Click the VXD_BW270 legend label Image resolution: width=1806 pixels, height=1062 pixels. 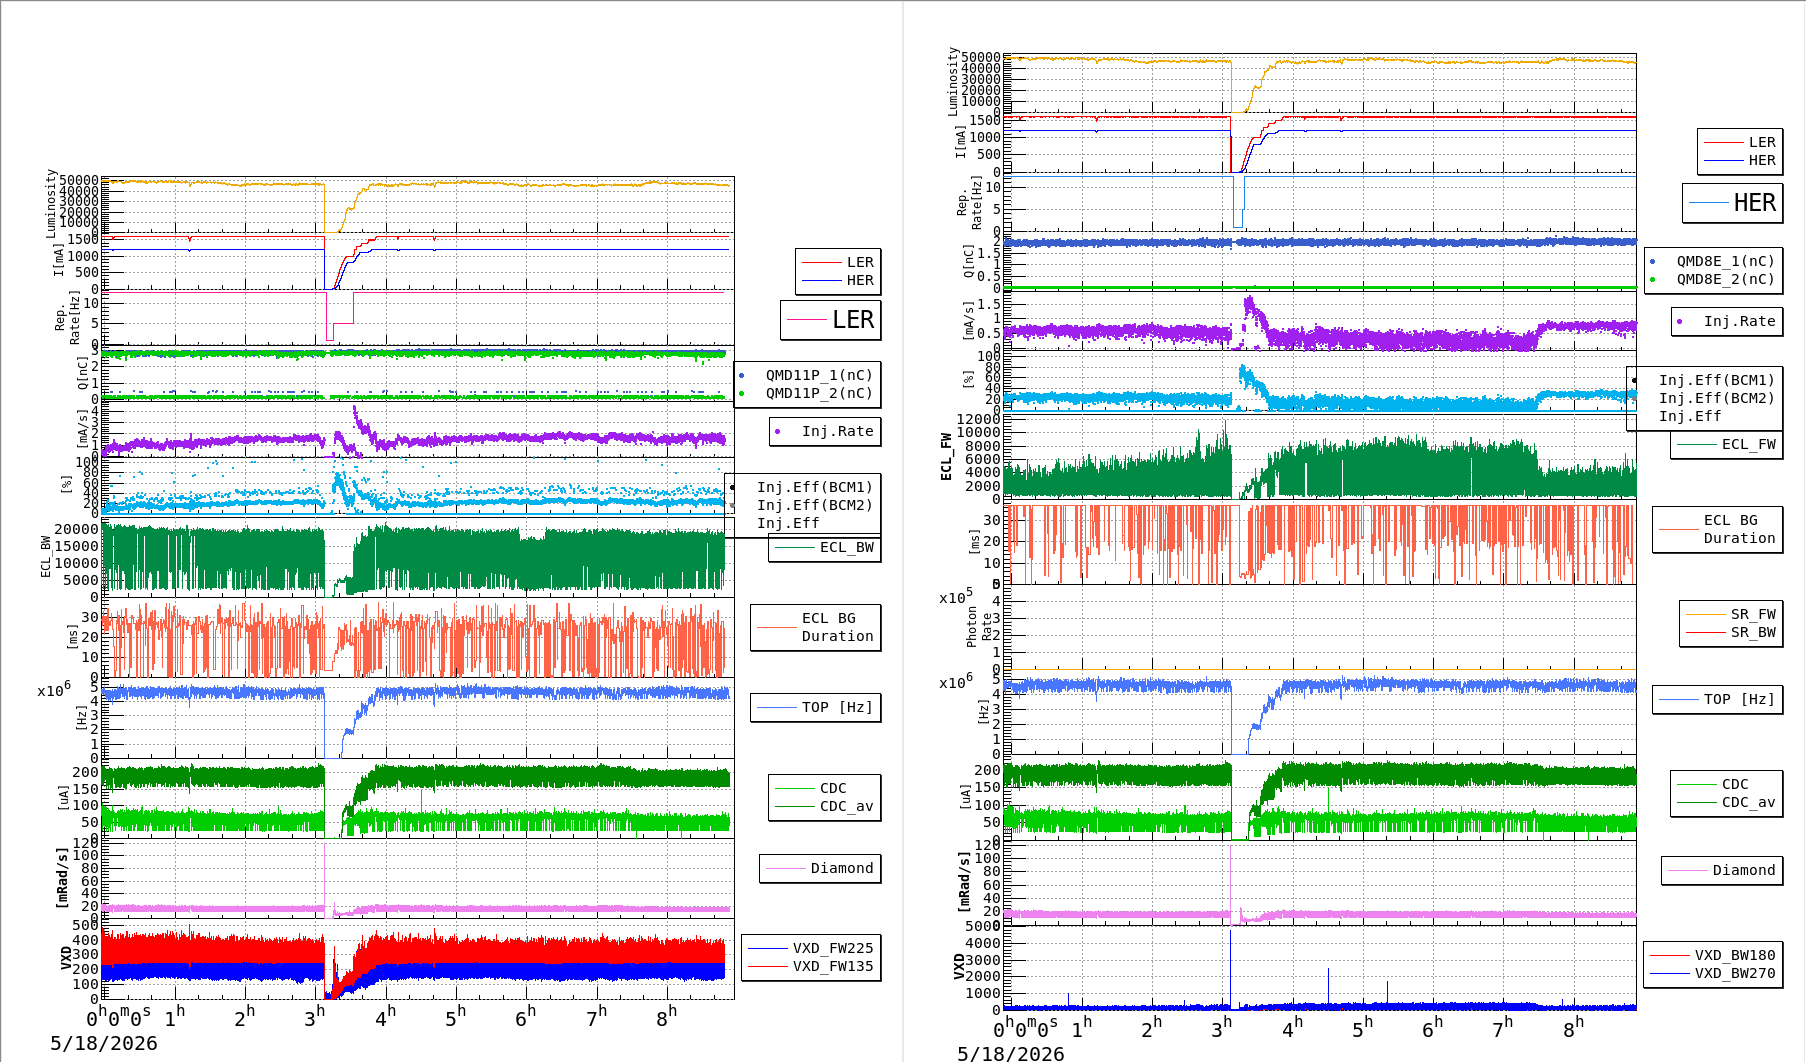click(1735, 973)
